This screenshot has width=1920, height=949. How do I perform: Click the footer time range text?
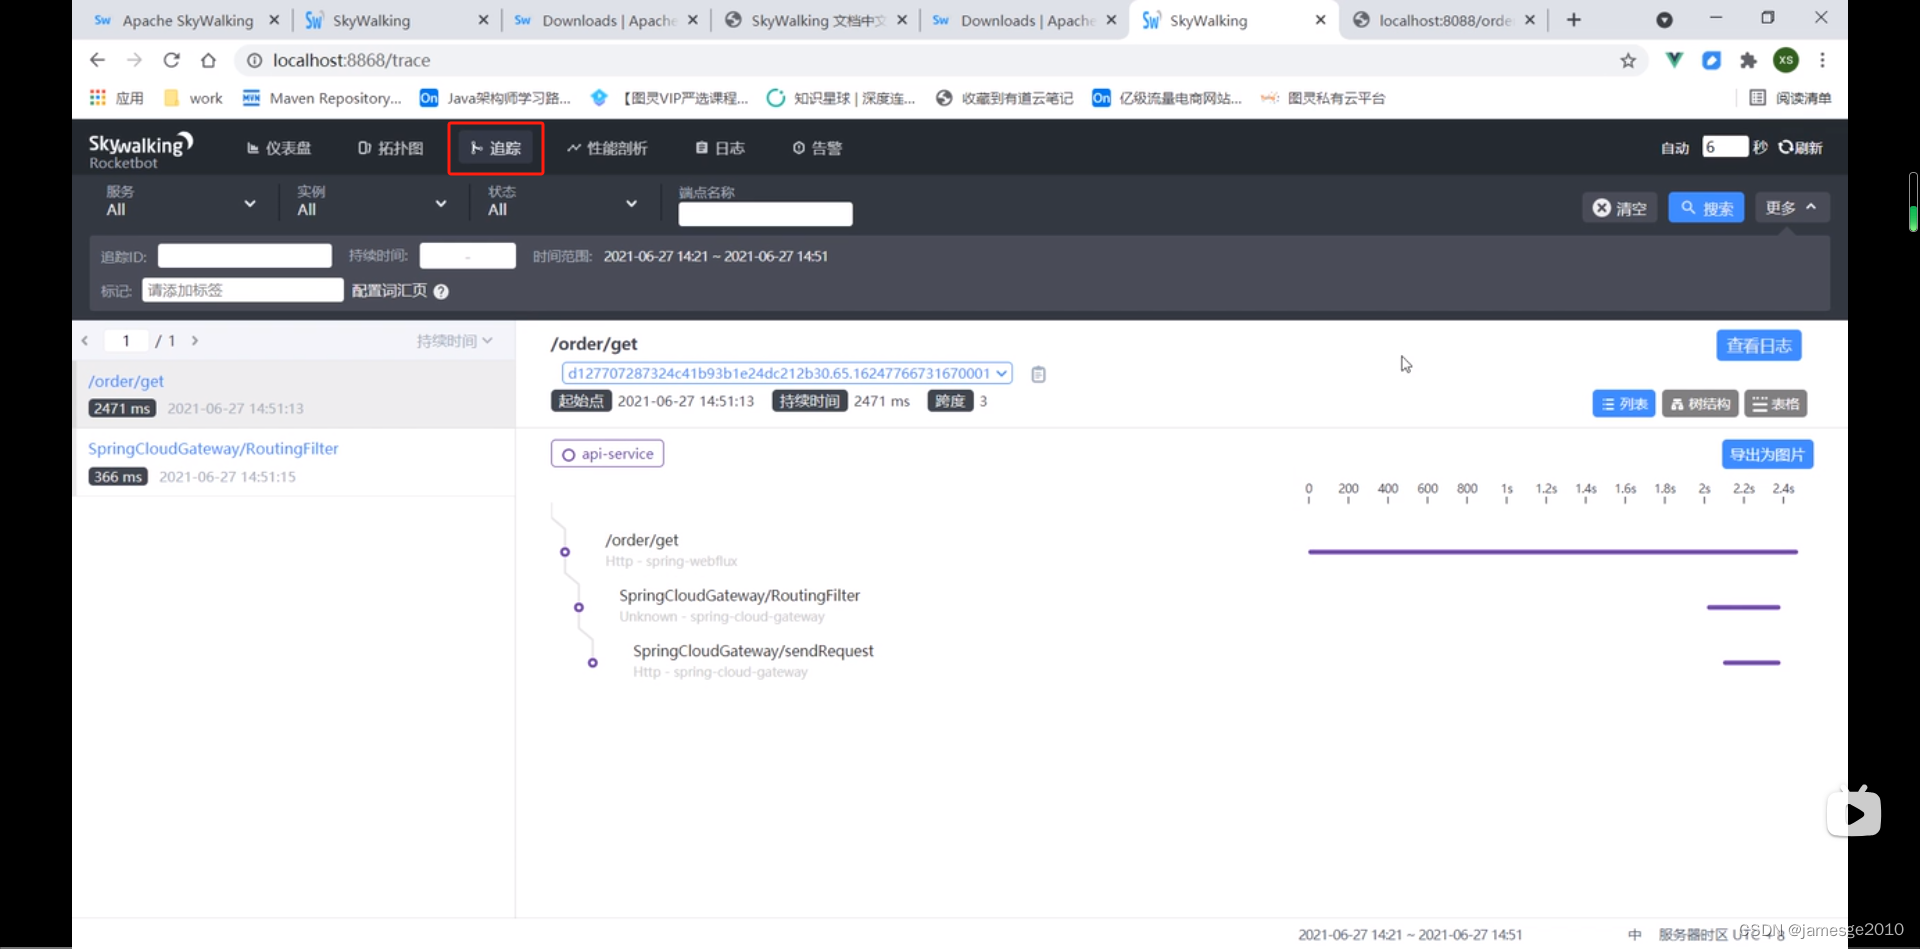[1410, 934]
